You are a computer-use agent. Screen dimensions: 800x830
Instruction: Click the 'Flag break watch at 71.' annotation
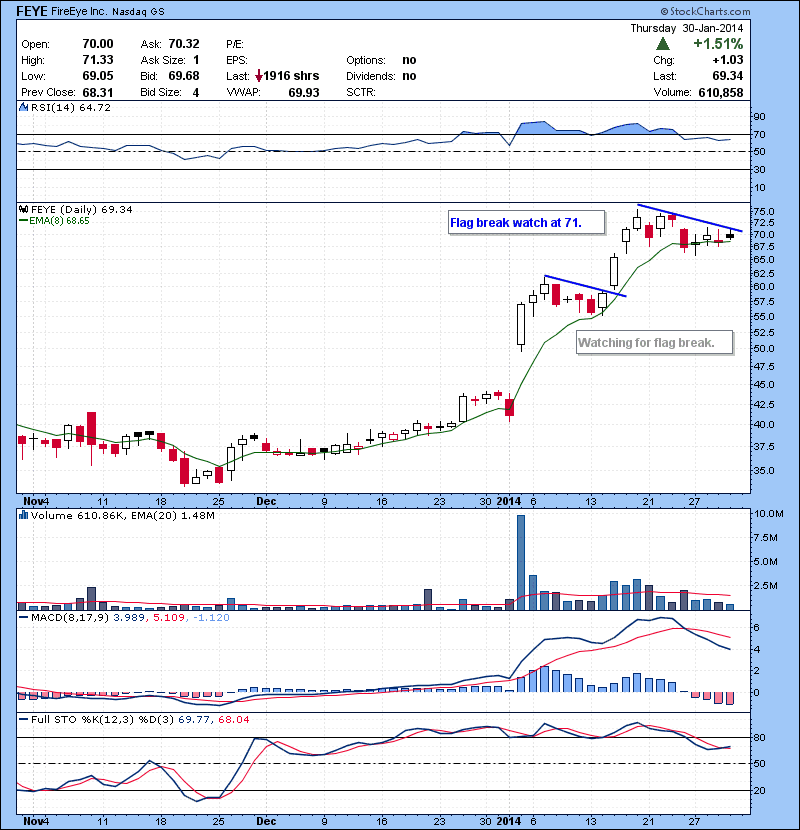click(526, 222)
